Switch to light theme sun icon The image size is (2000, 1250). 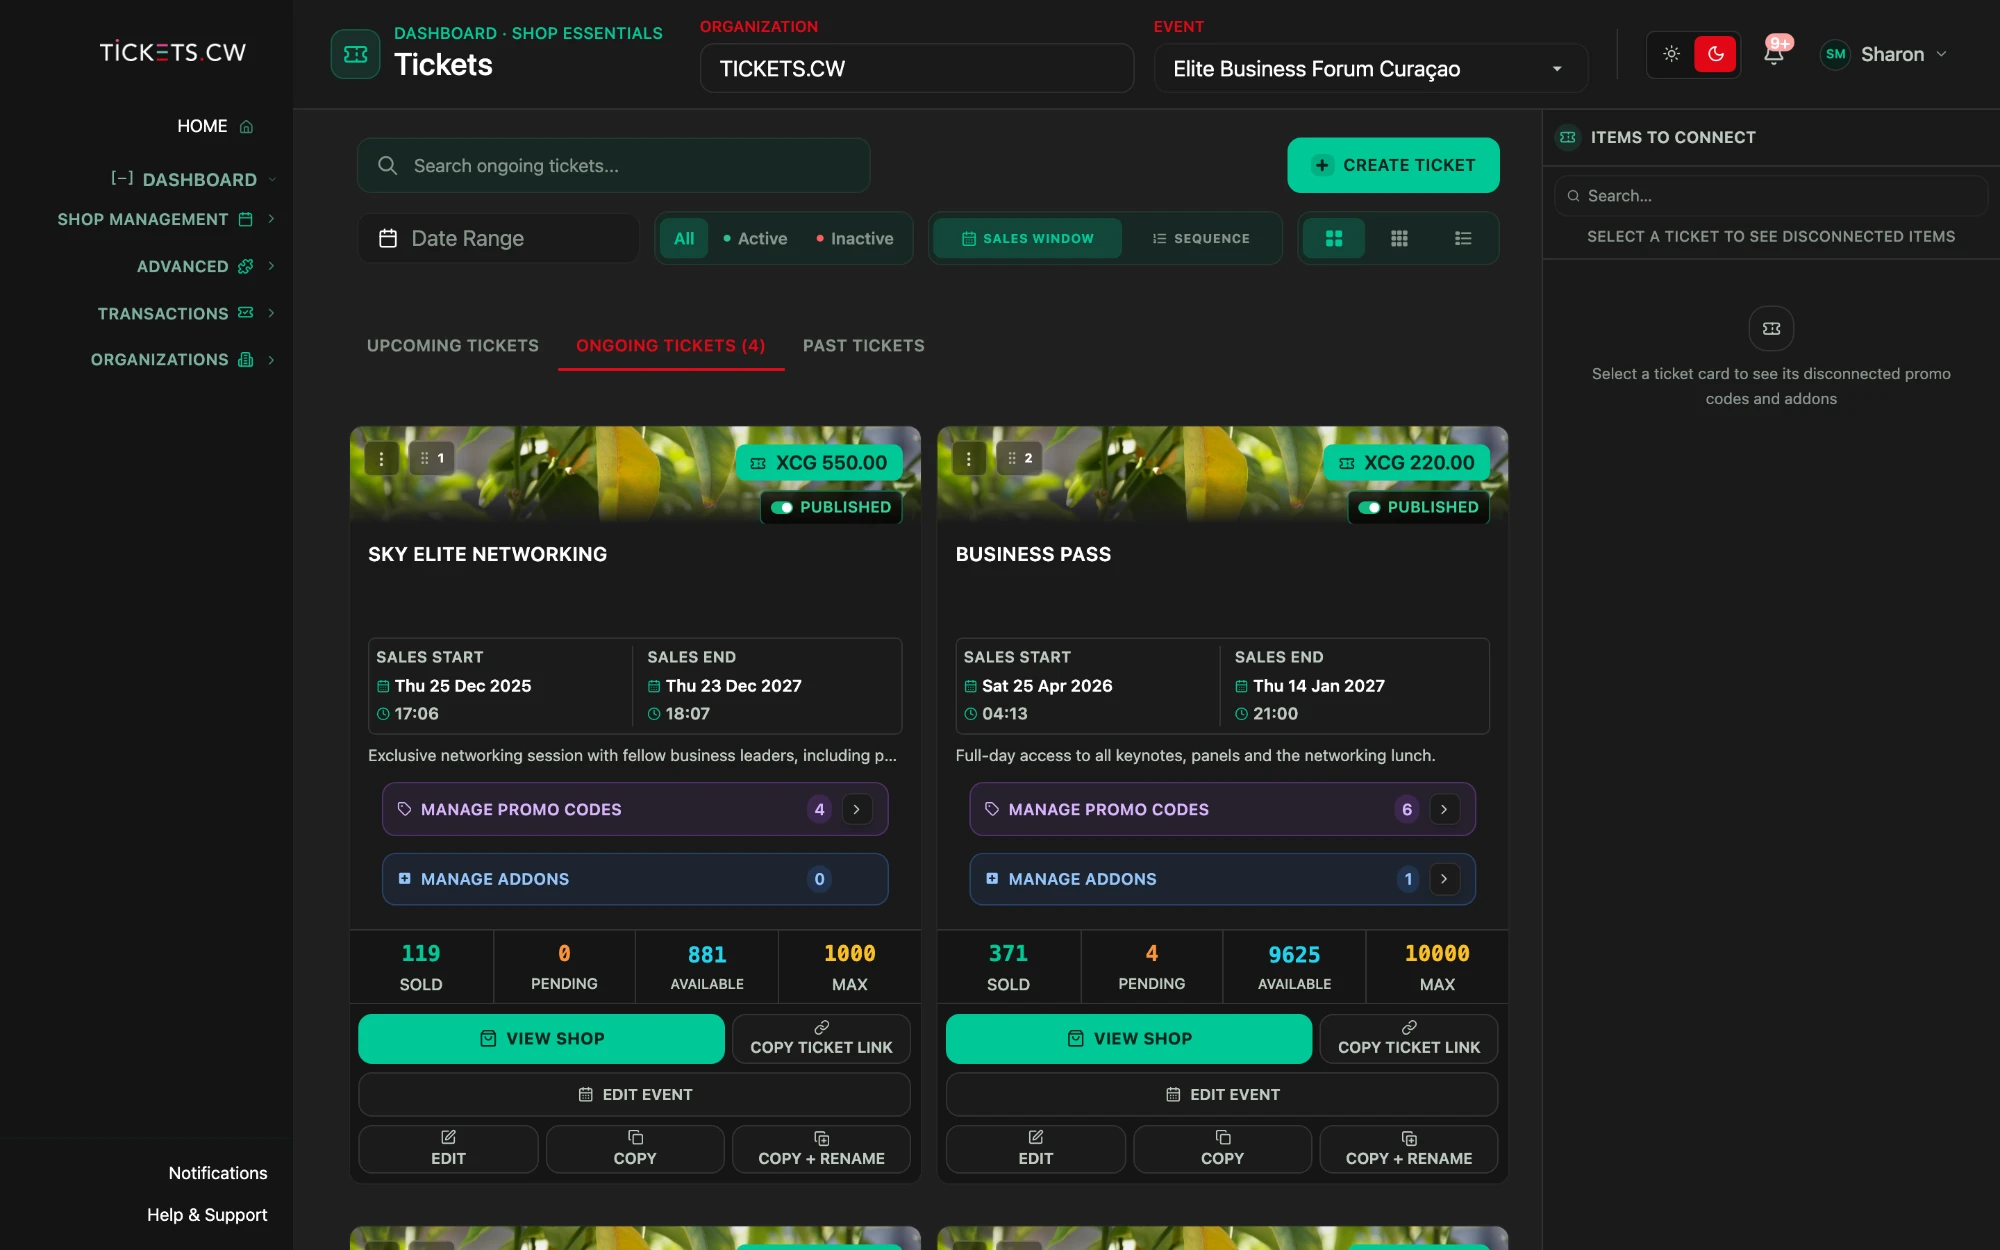(x=1671, y=54)
